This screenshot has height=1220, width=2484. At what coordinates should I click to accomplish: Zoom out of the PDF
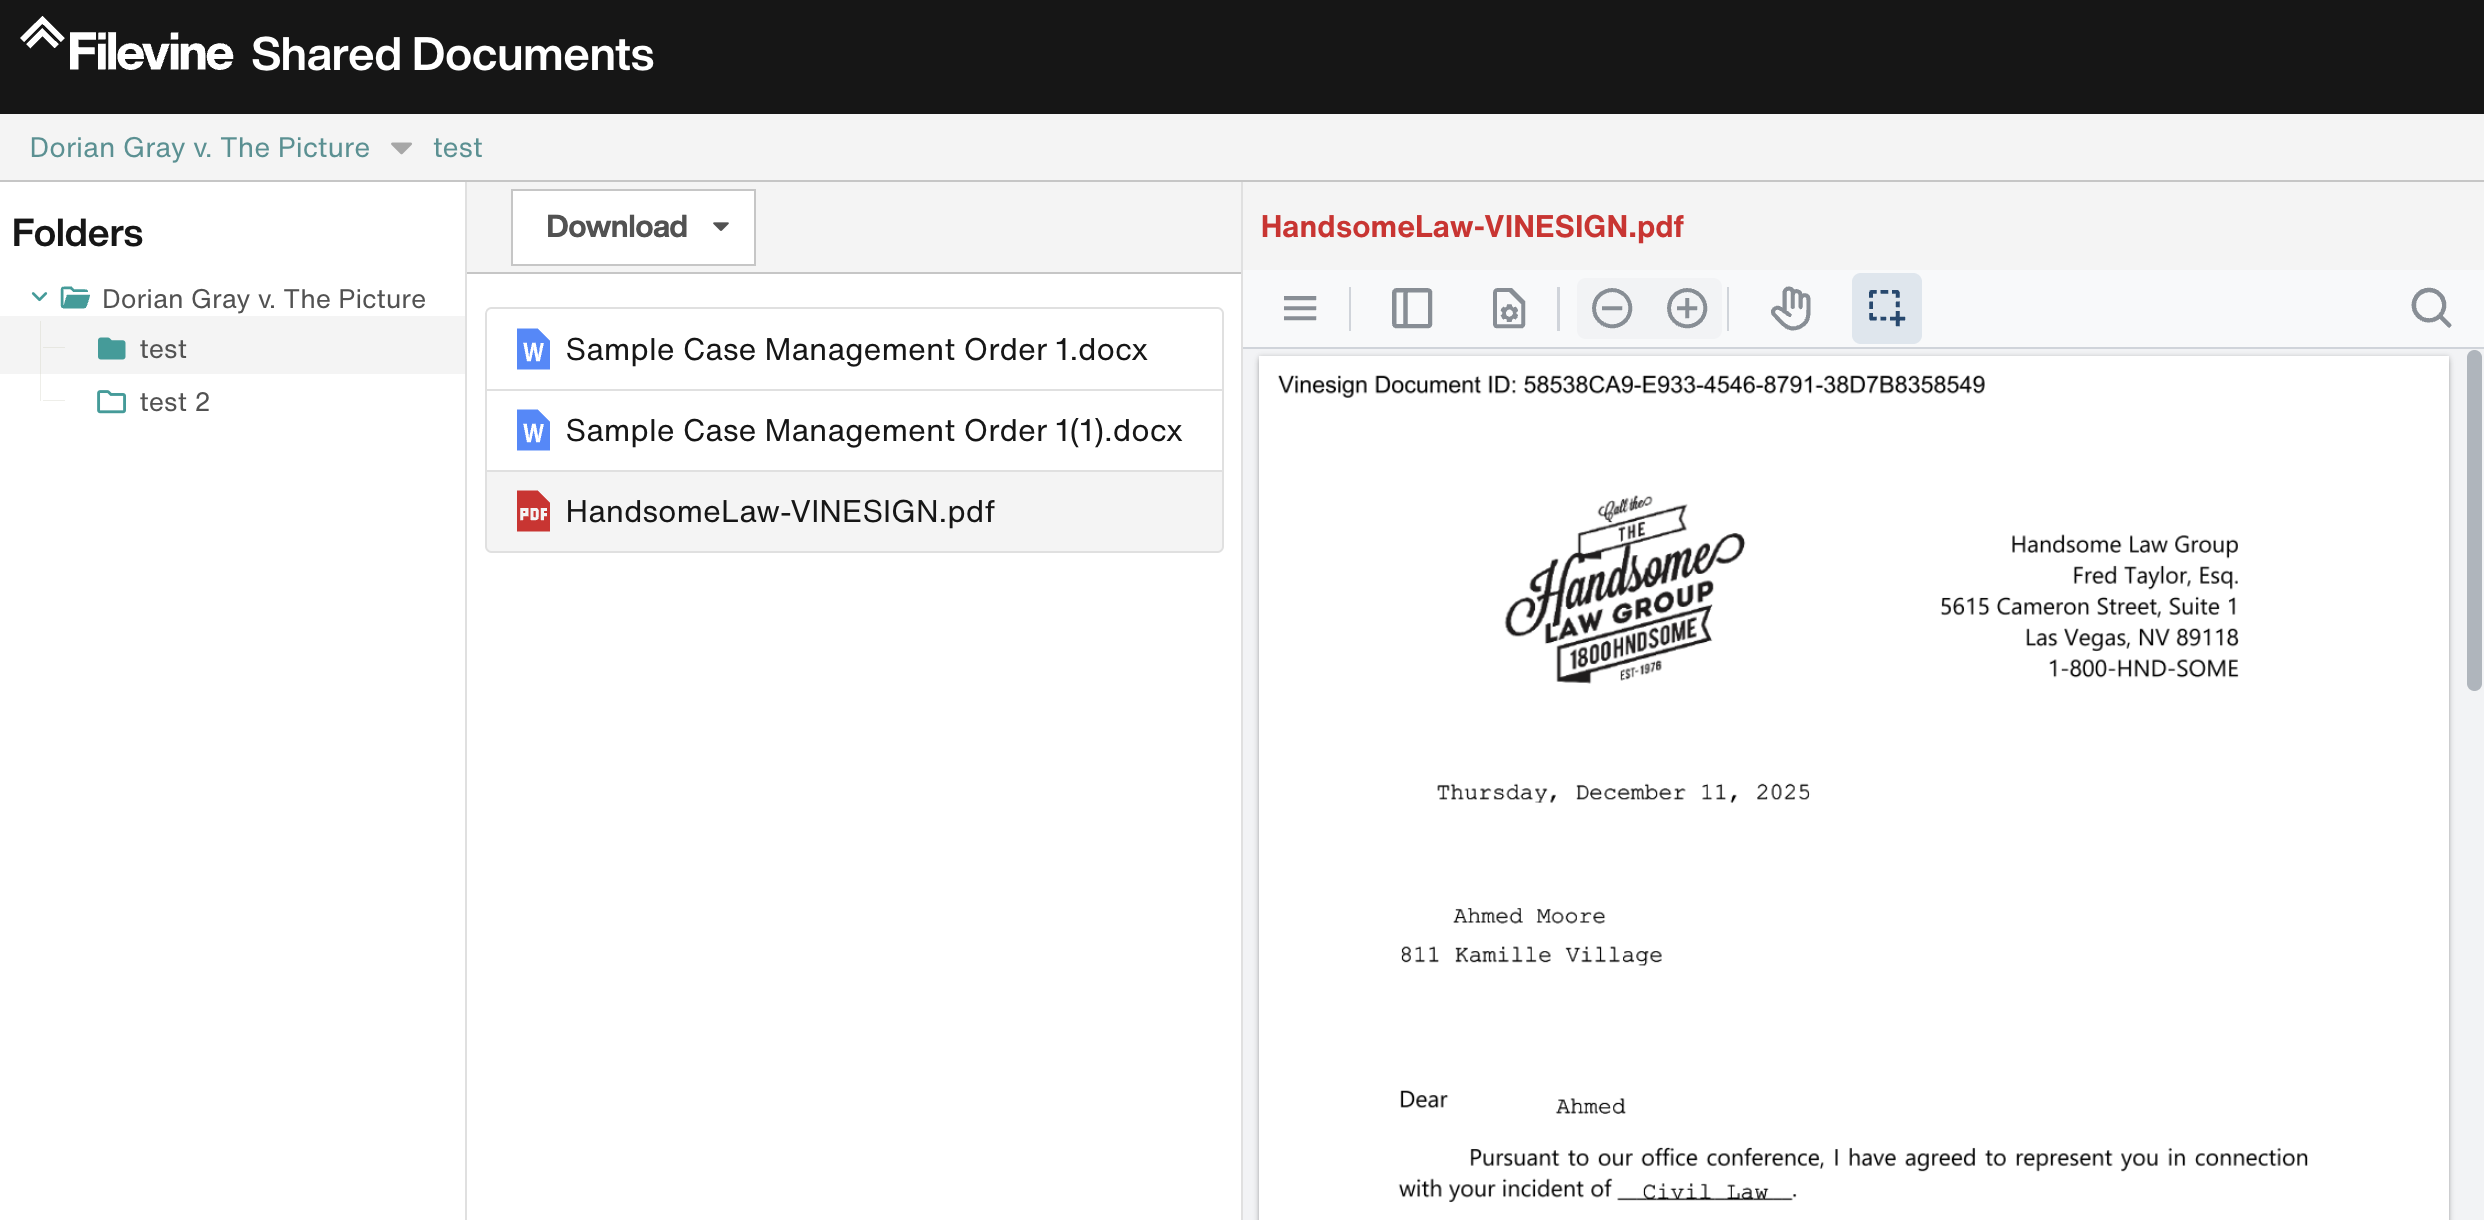(x=1612, y=308)
